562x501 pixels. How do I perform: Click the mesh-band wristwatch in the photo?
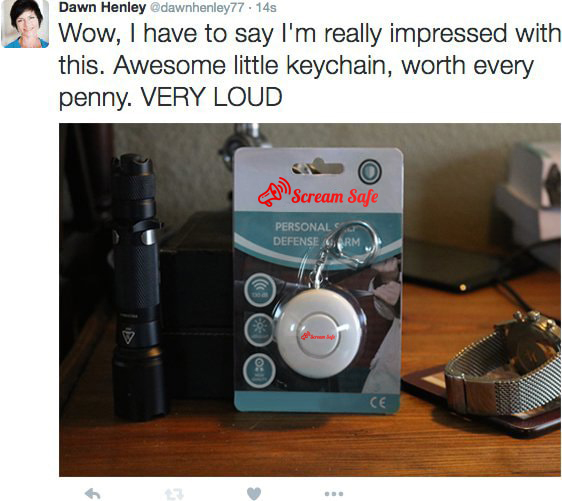coord(505,367)
